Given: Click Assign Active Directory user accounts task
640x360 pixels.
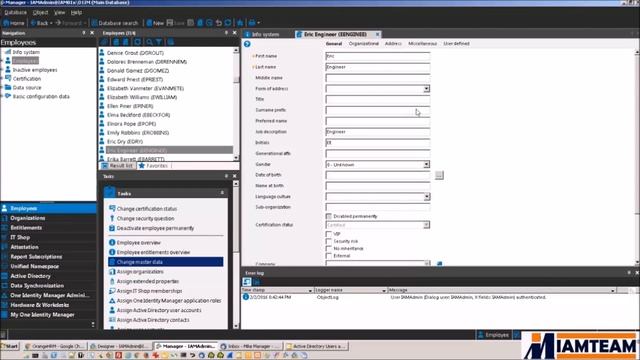Looking at the screenshot, I should pos(159,310).
